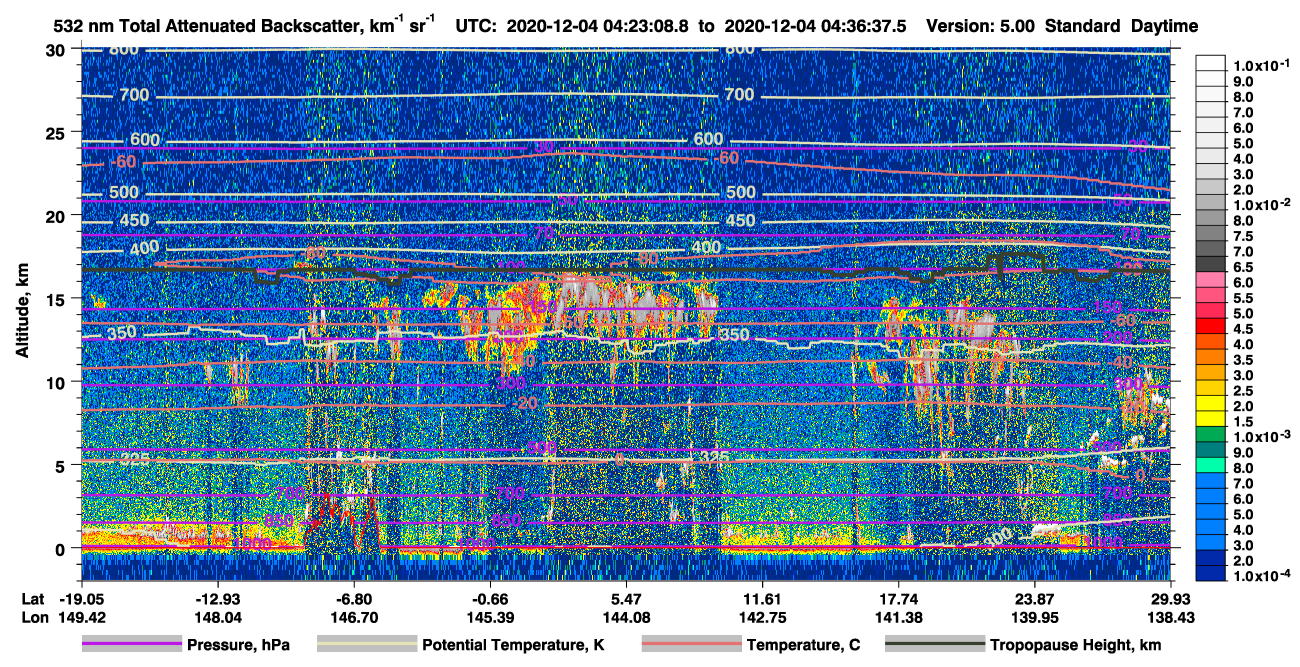Select longitude value 146.70
This screenshot has height=667, width=1300.
coord(354,617)
